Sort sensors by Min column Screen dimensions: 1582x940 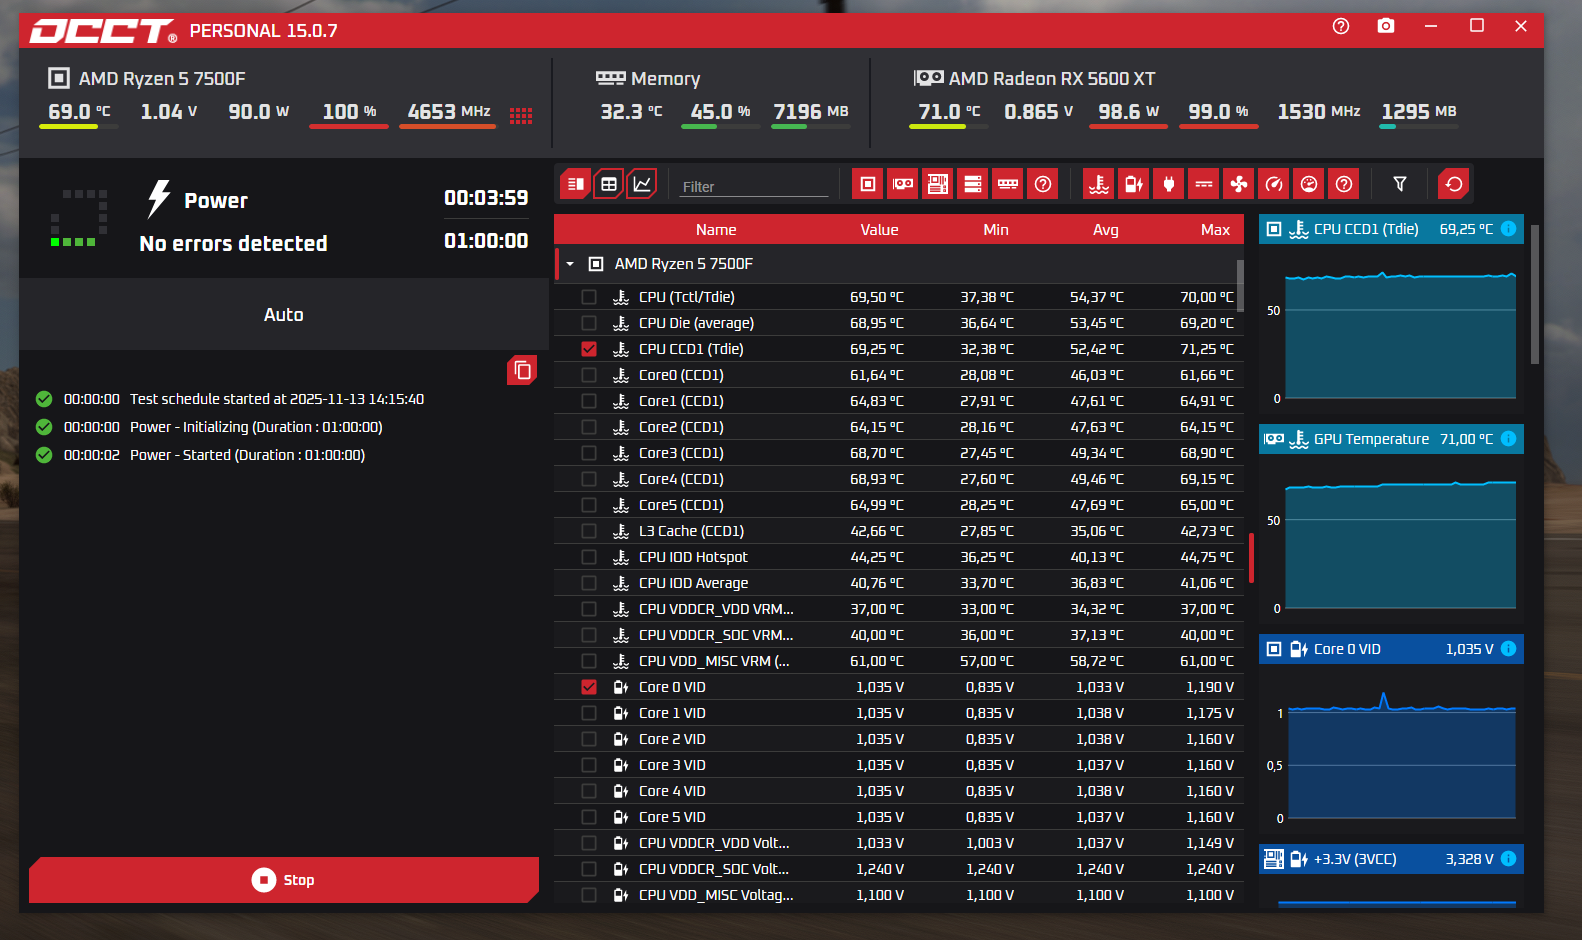(x=996, y=230)
